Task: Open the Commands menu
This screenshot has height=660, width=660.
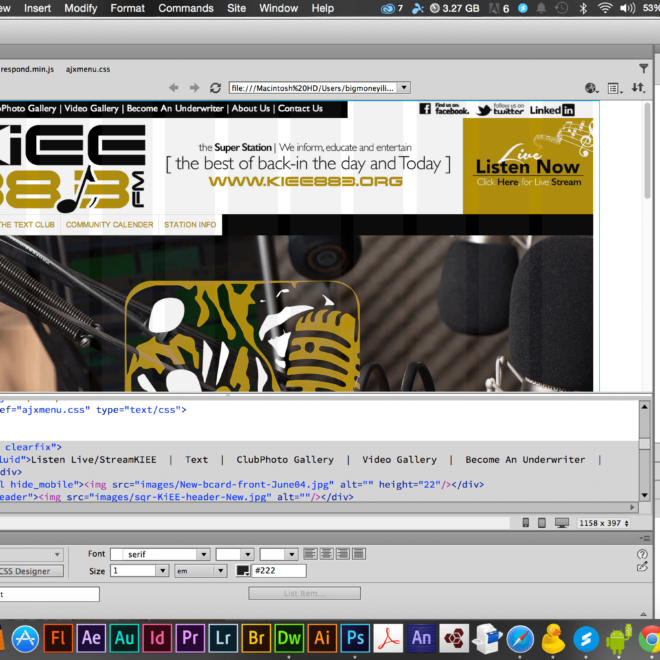Action: (x=185, y=8)
